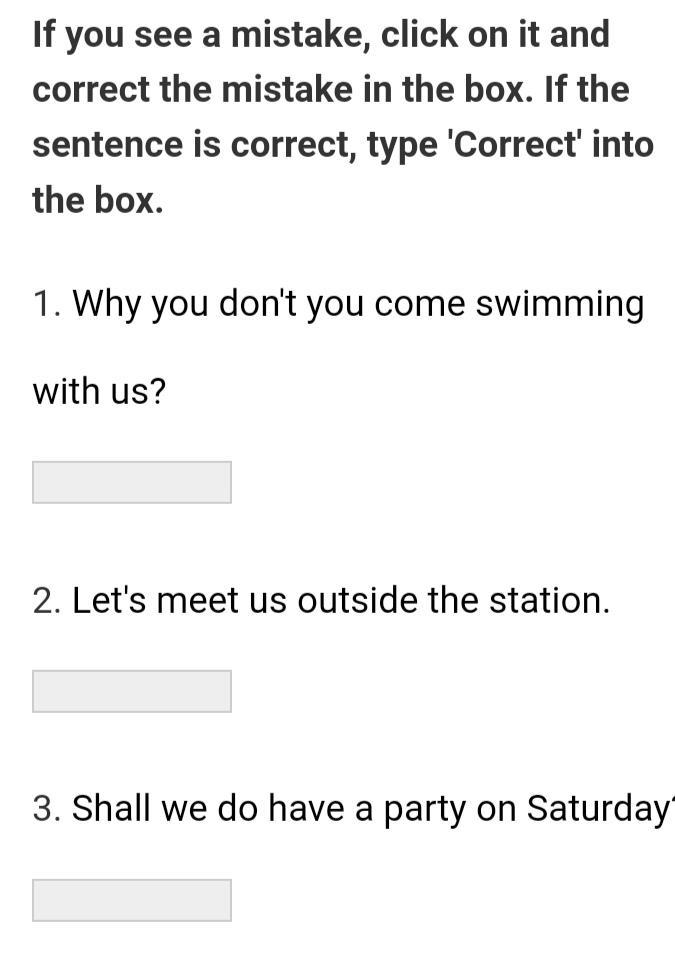Click the answer box under sentence 3
The width and height of the screenshot is (675, 969).
click(131, 900)
